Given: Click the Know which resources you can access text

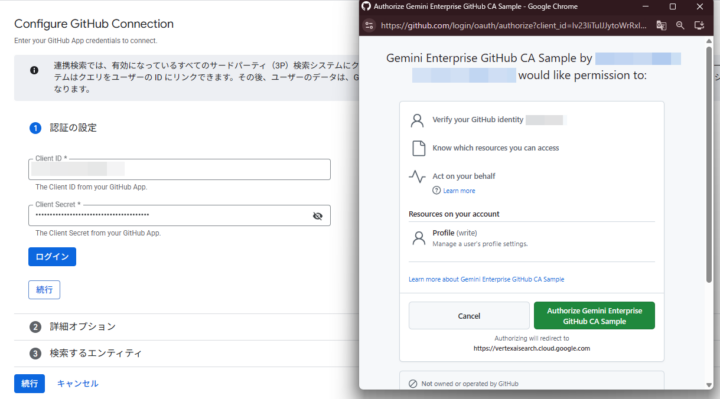Looking at the screenshot, I should (495, 148).
